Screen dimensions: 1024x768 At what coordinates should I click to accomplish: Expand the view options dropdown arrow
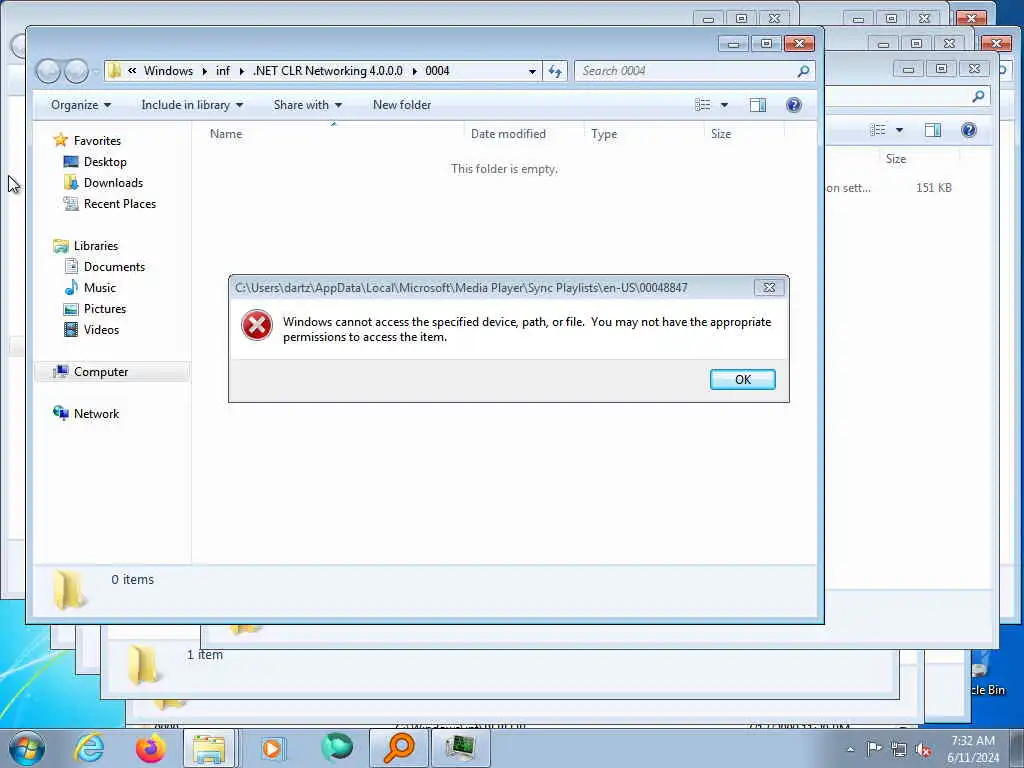(724, 105)
